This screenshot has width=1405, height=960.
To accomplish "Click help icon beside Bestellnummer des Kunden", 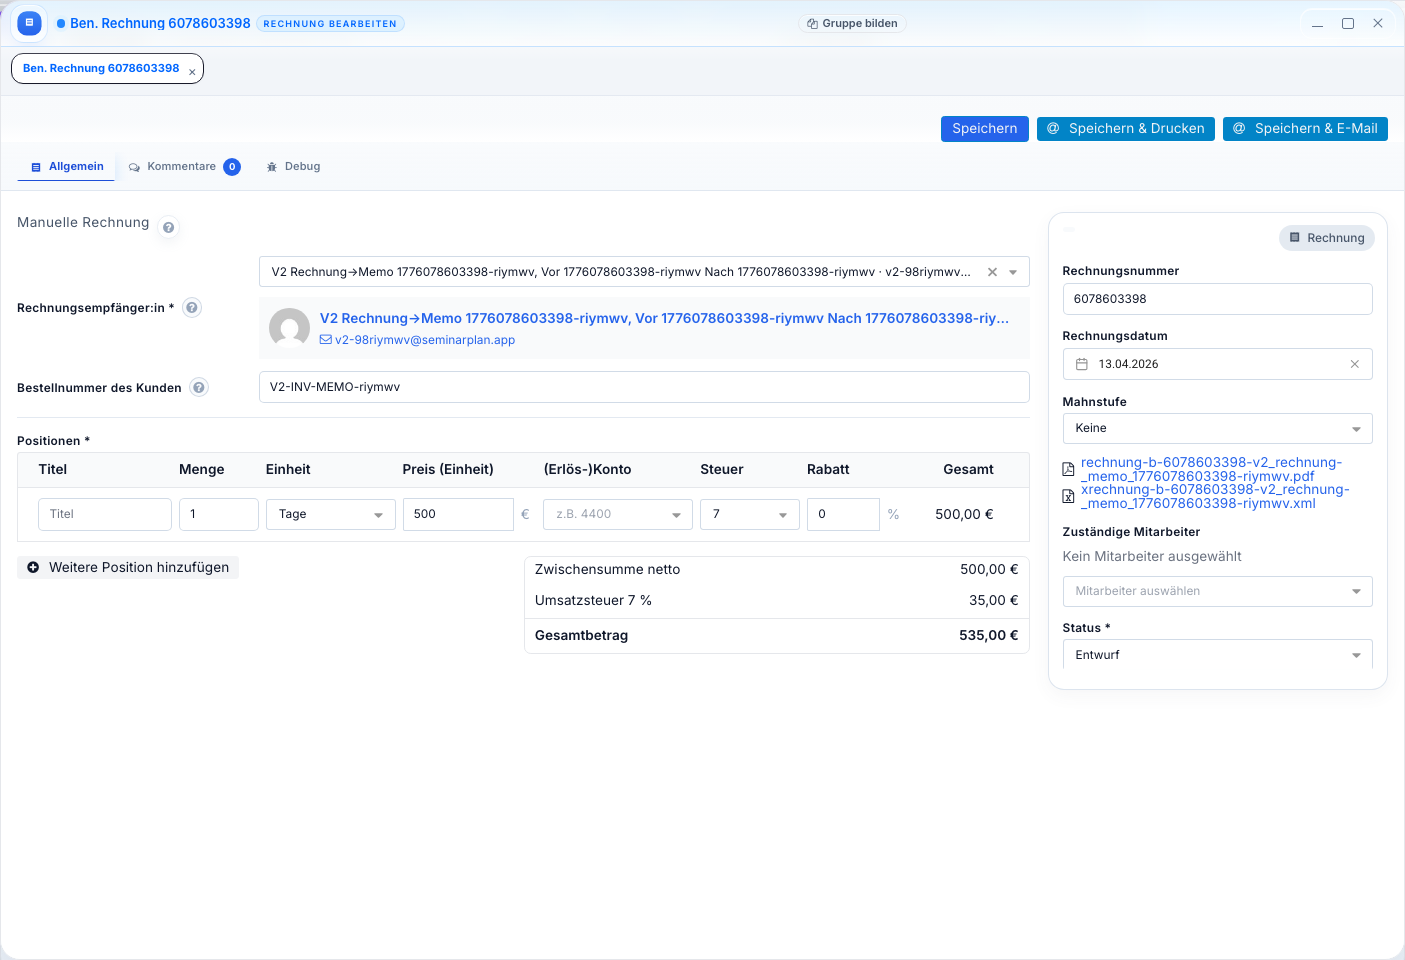I will [199, 388].
